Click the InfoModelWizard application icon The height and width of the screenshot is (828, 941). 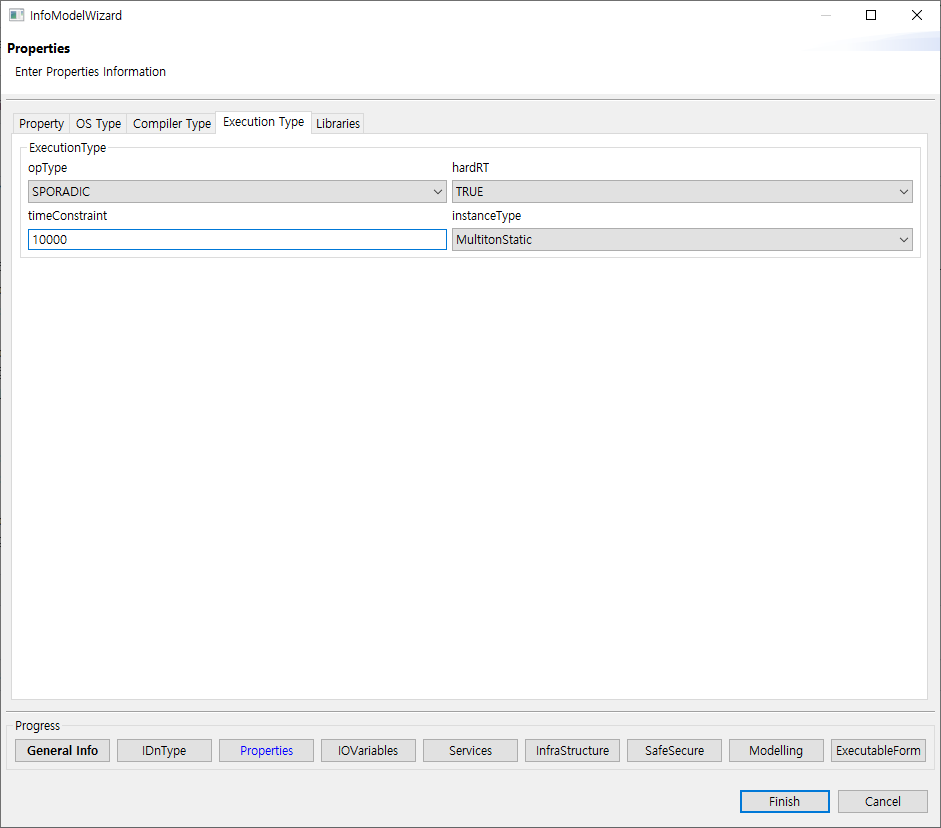point(14,15)
